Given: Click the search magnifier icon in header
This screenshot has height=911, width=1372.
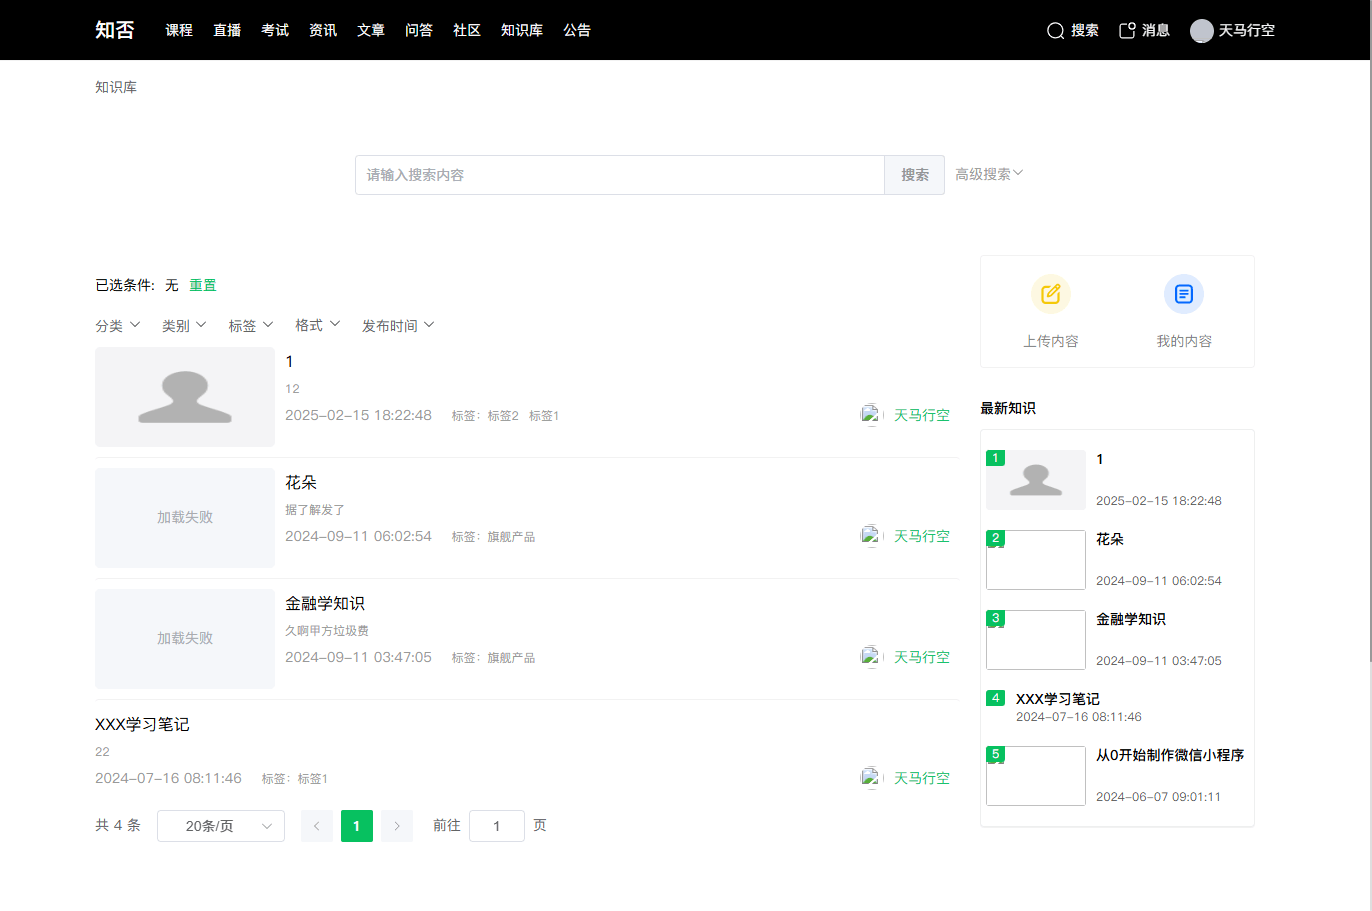Looking at the screenshot, I should 1055,31.
